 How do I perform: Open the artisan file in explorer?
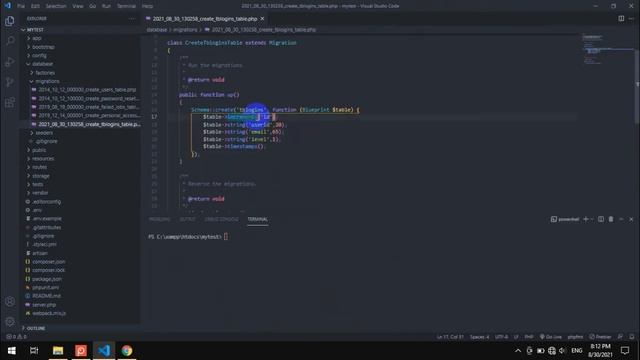click(x=80, y=253)
